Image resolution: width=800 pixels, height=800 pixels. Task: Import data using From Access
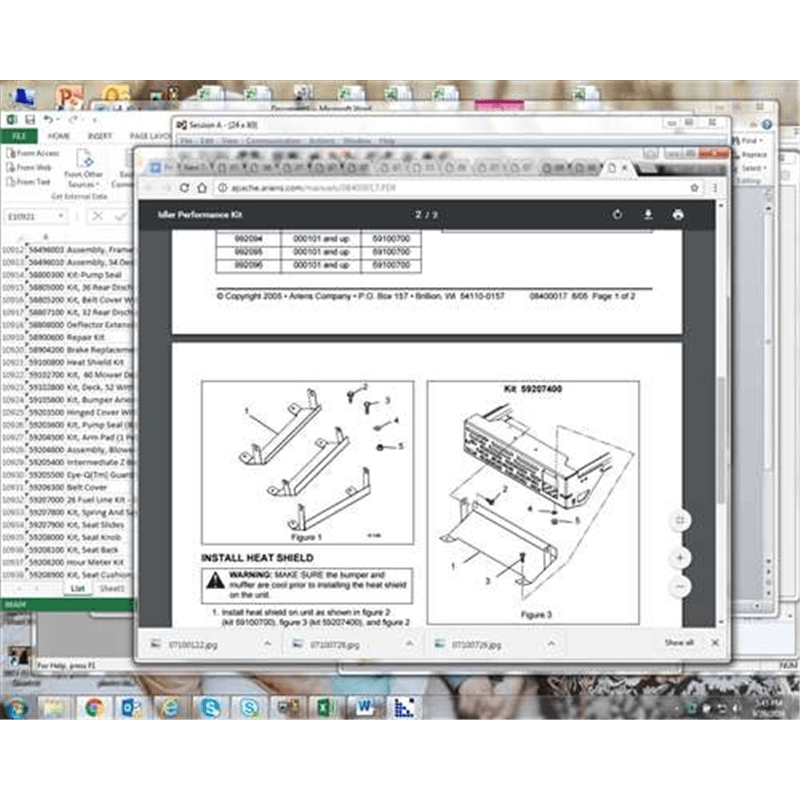click(33, 153)
